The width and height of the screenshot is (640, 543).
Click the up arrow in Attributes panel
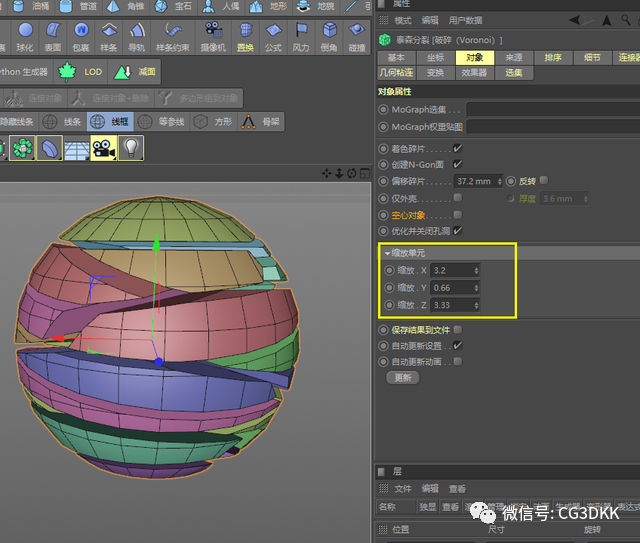tap(607, 20)
